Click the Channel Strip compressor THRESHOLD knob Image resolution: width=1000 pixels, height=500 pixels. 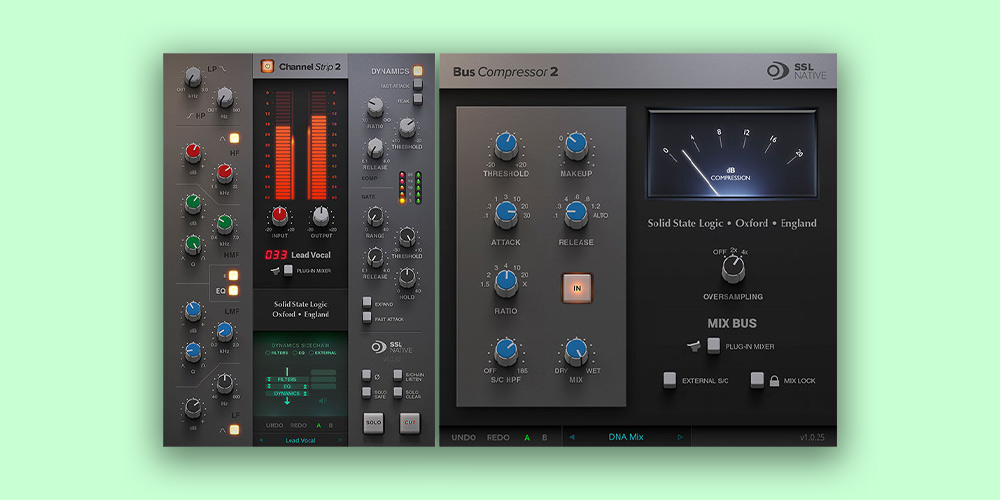(407, 127)
